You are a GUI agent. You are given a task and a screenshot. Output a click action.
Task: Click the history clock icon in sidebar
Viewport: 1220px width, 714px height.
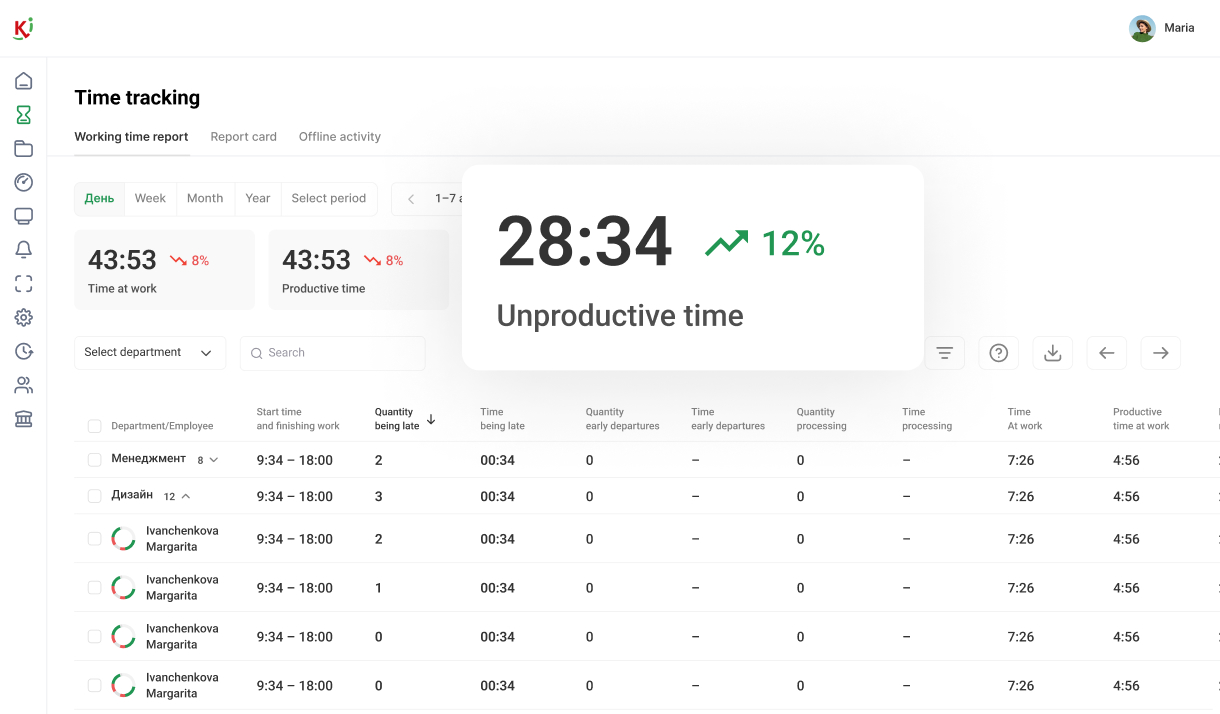[x=23, y=351]
